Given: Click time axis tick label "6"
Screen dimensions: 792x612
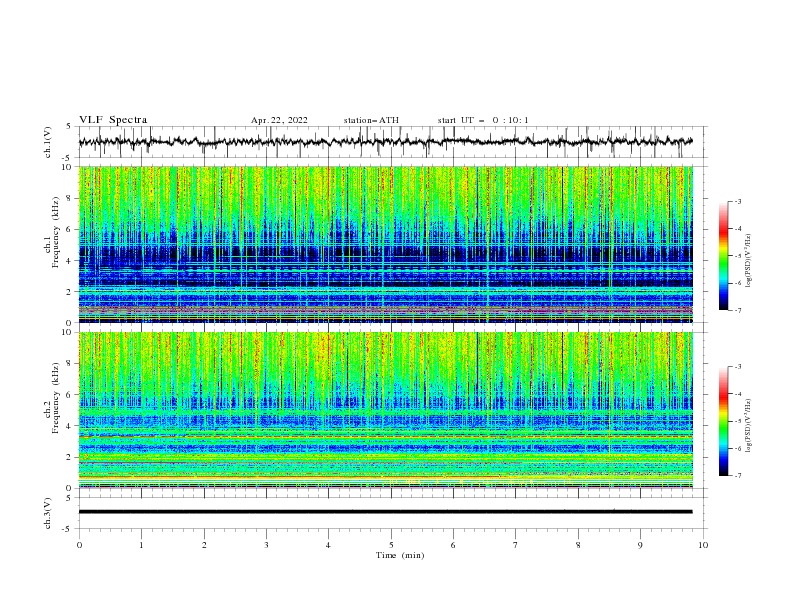Looking at the screenshot, I should 453,545.
